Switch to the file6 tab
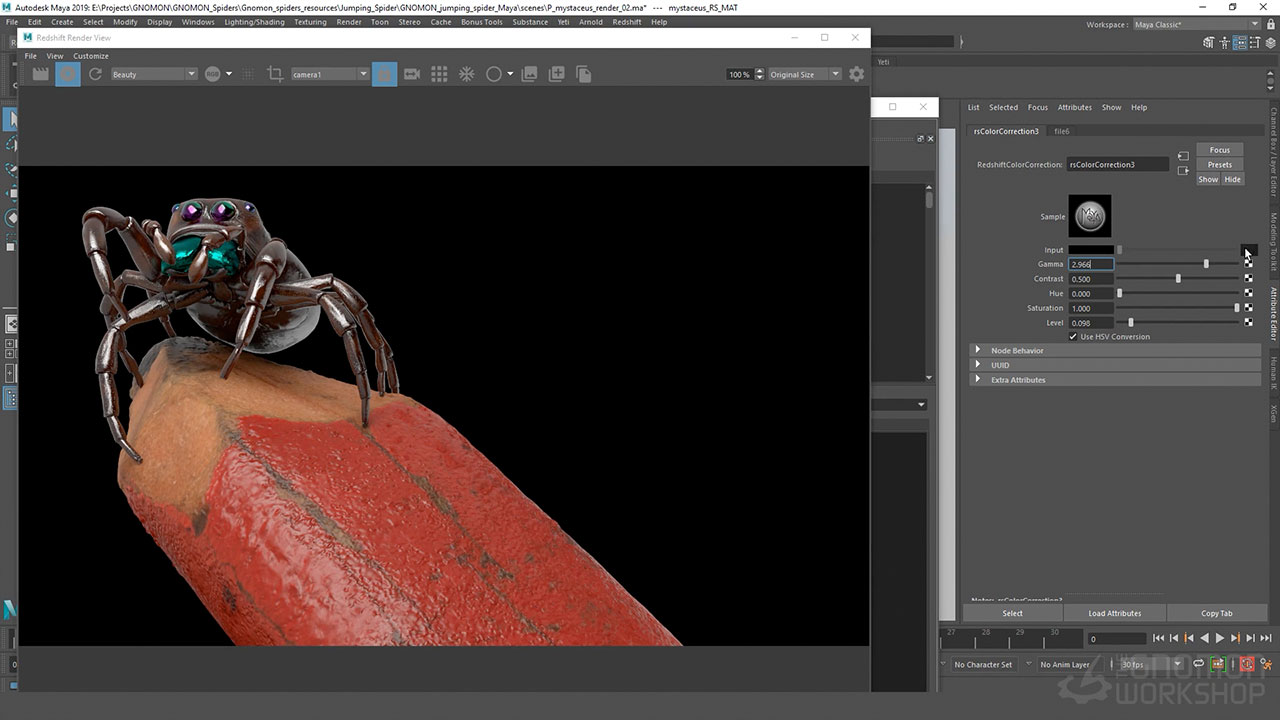 pos(1062,131)
